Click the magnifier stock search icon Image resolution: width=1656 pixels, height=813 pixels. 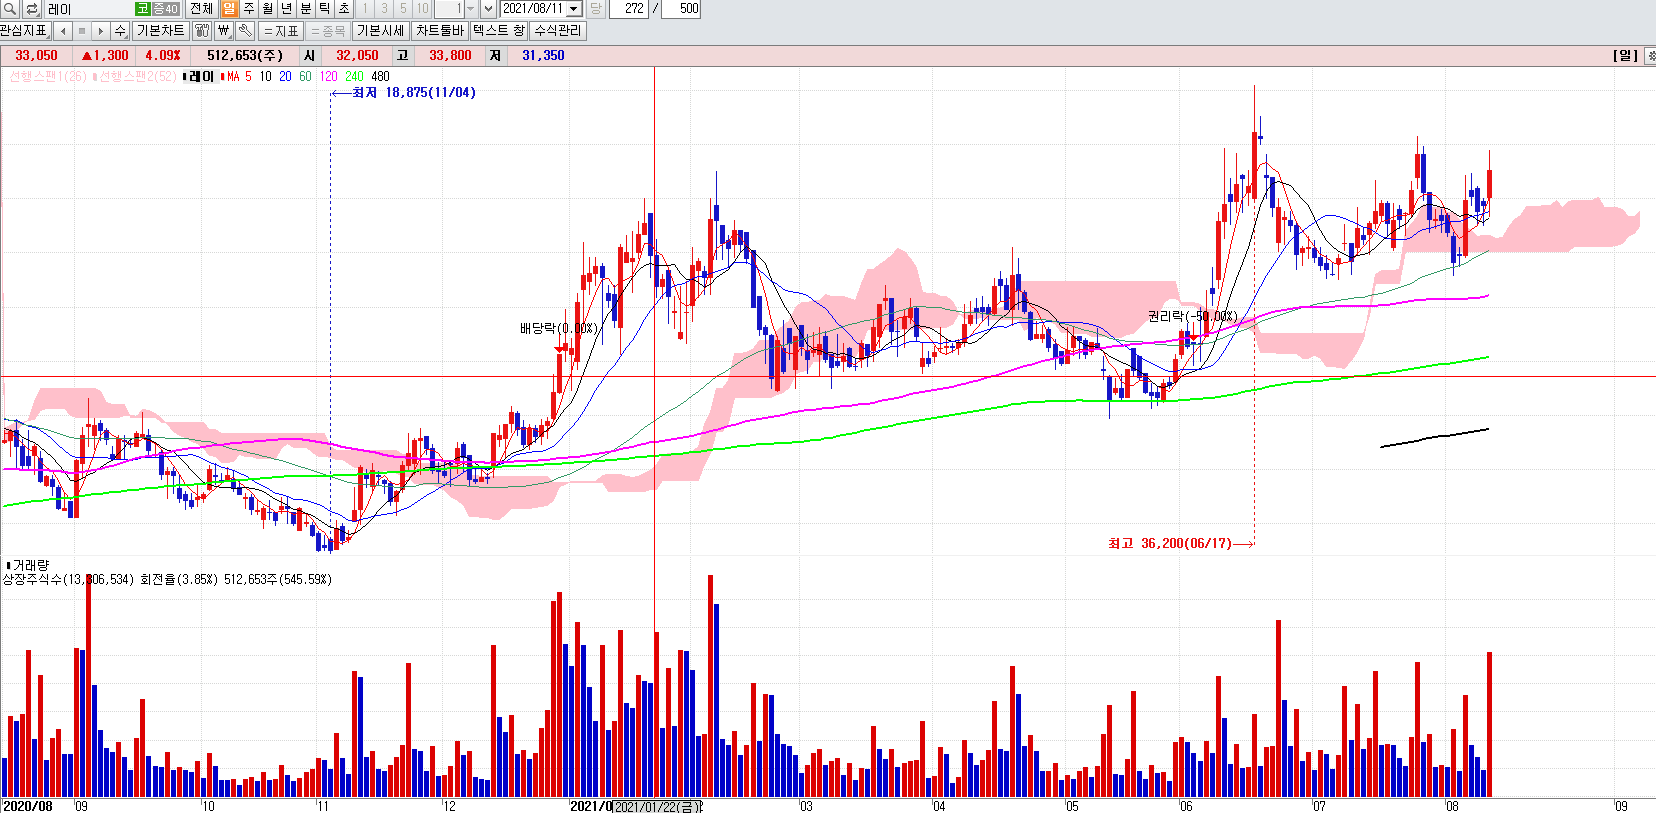(x=10, y=9)
